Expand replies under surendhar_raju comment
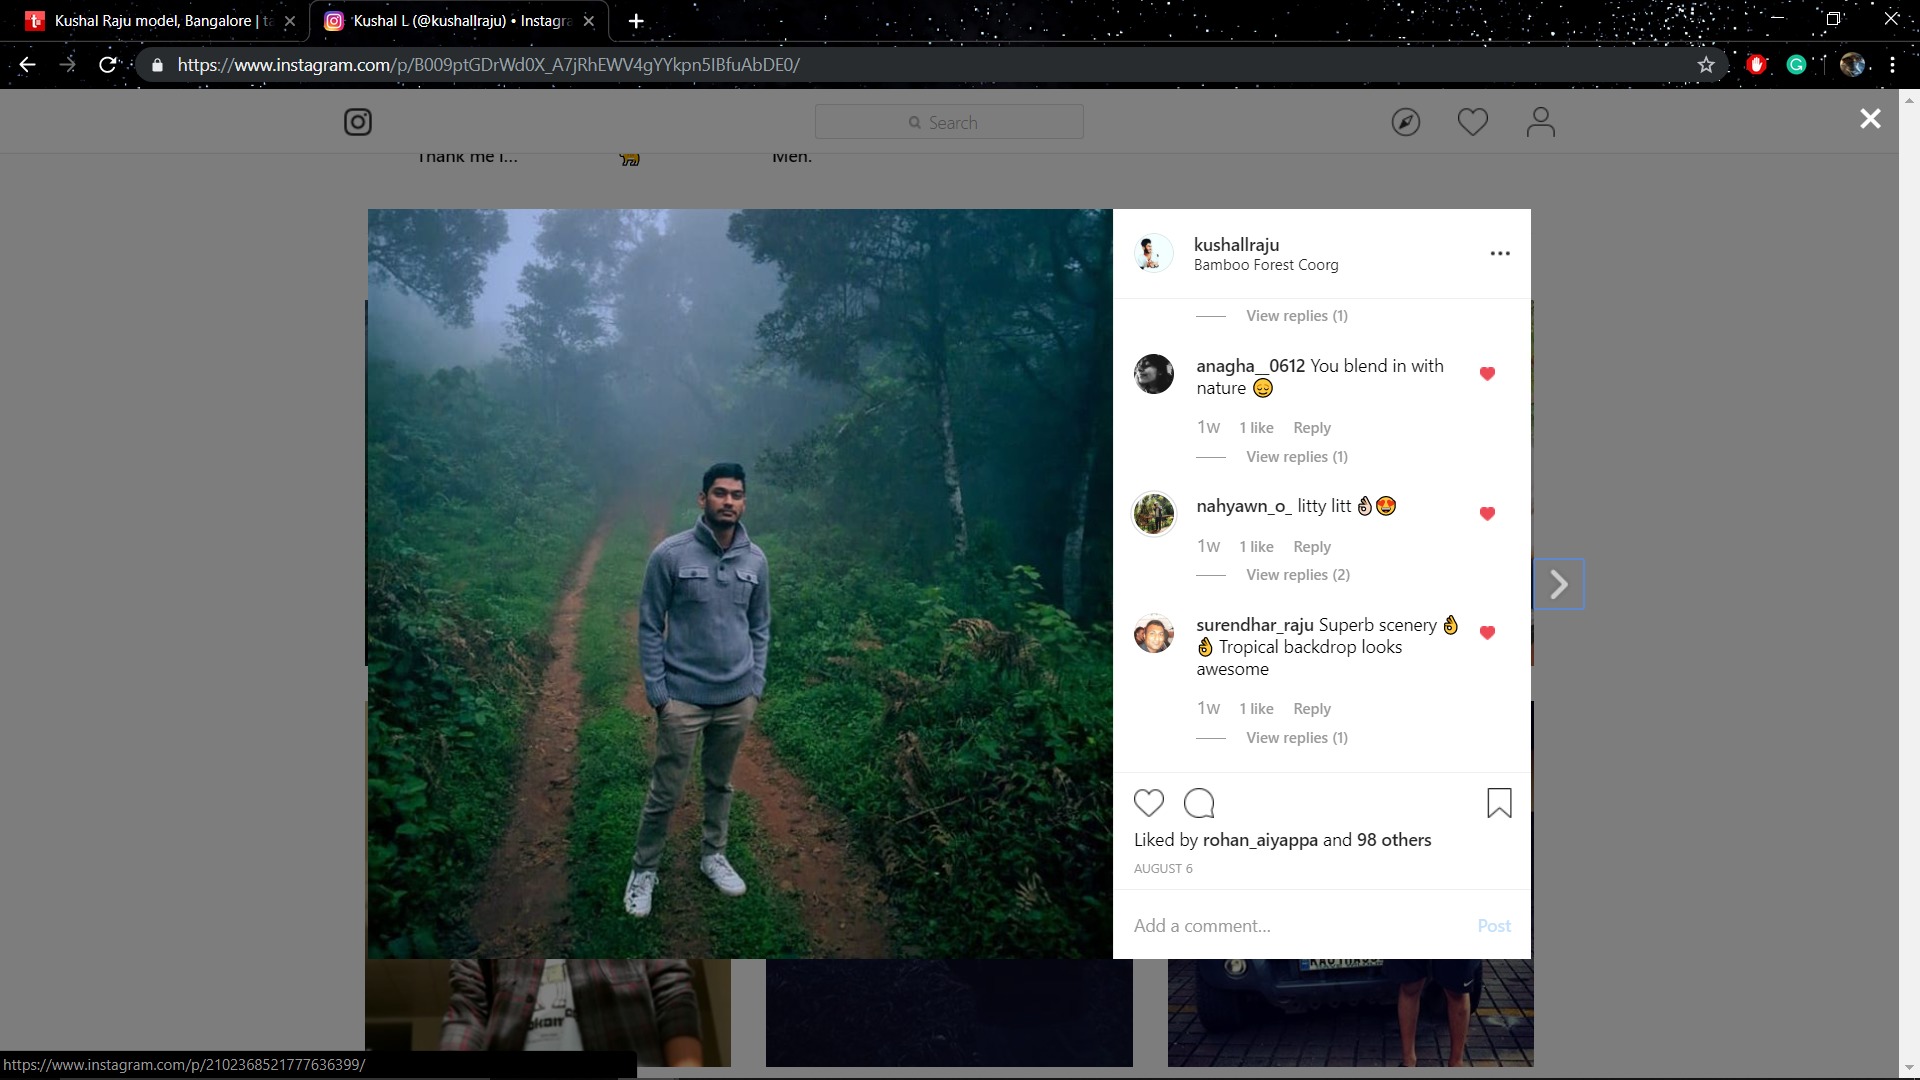Image resolution: width=1920 pixels, height=1080 pixels. click(x=1296, y=738)
